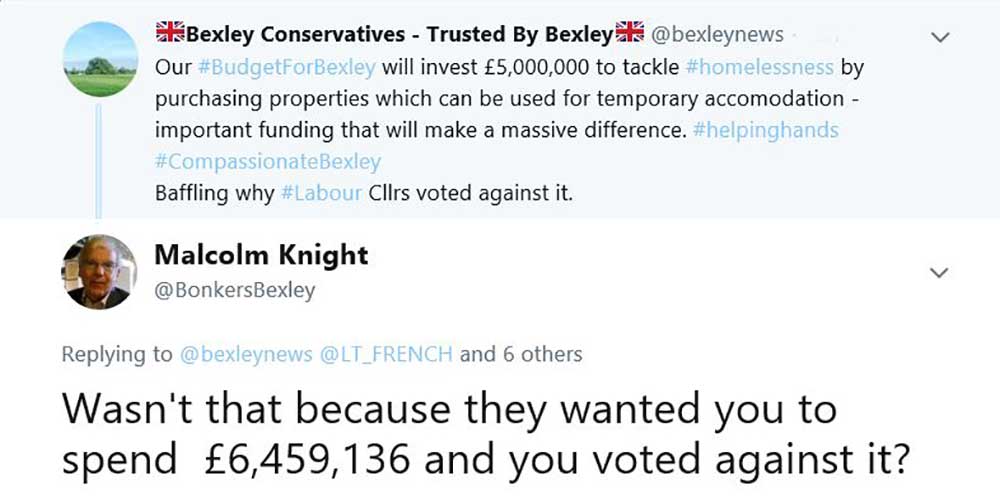Open Malcolm Knight's profile photo

pyautogui.click(x=100, y=272)
